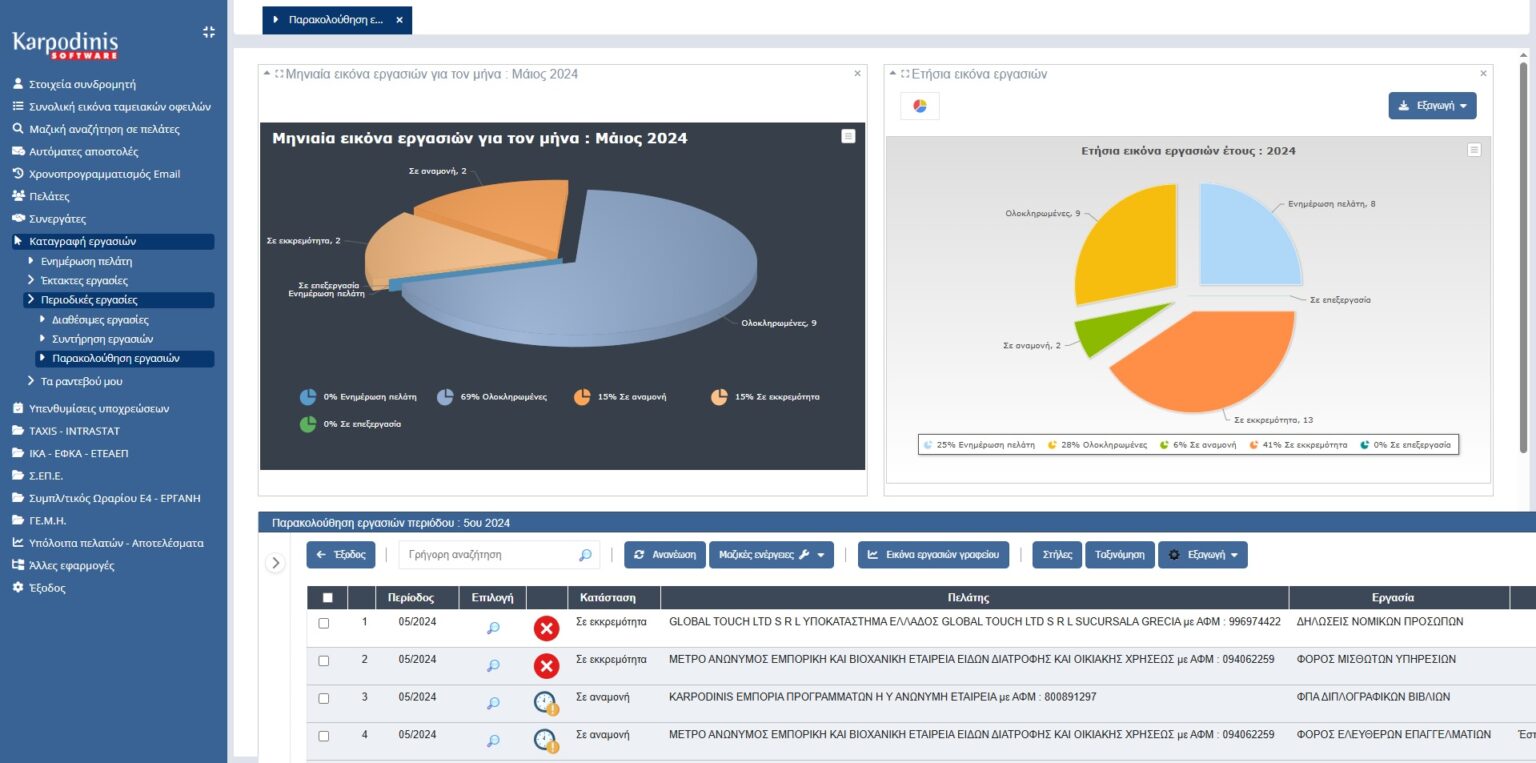Collapse the sidebar using the shrink icon
This screenshot has width=1536, height=763.
coord(208,32)
